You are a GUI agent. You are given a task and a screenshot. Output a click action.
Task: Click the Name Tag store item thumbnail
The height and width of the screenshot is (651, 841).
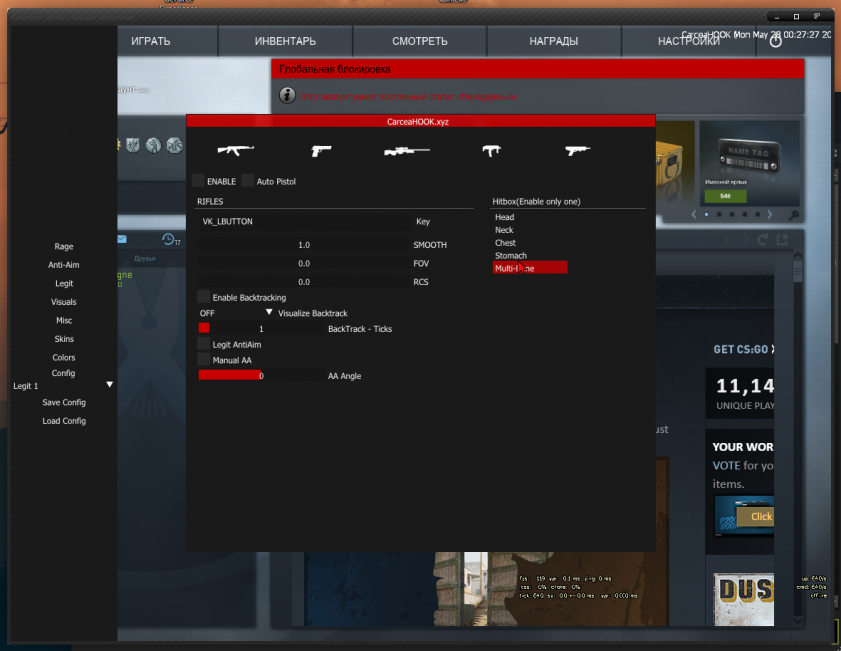pyautogui.click(x=750, y=156)
